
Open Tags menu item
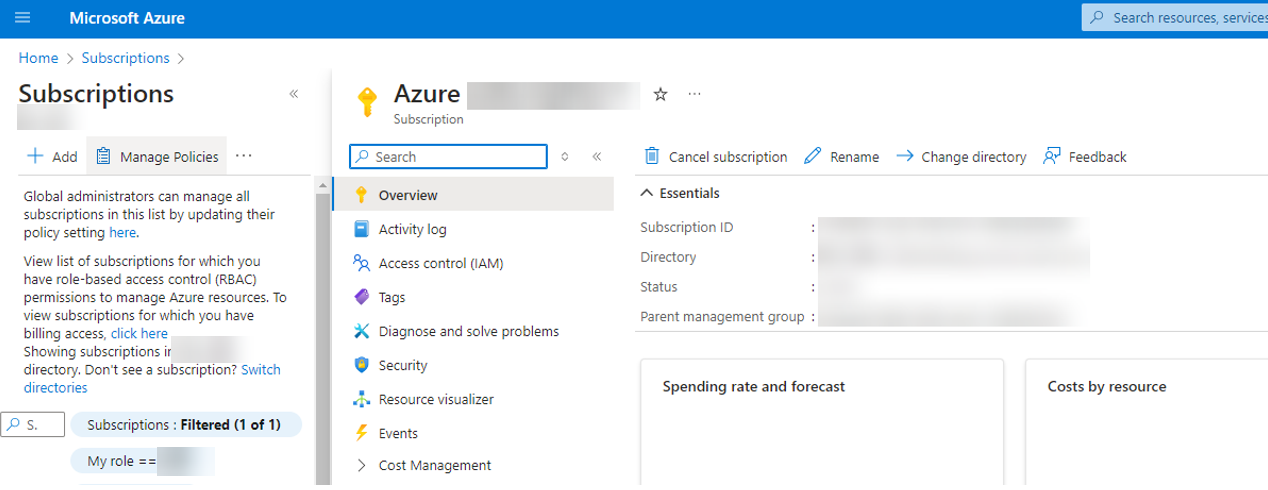point(392,297)
